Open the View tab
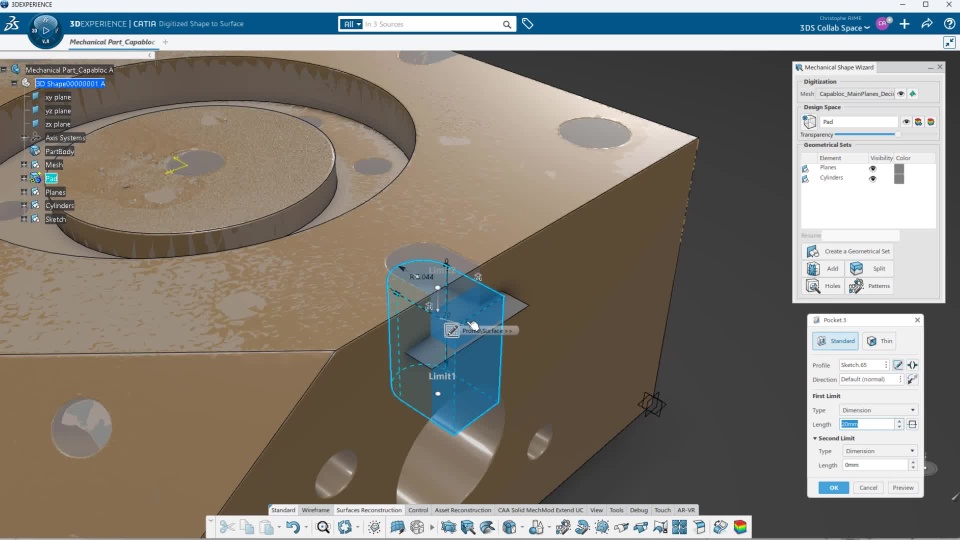The height and width of the screenshot is (540, 960). point(596,510)
